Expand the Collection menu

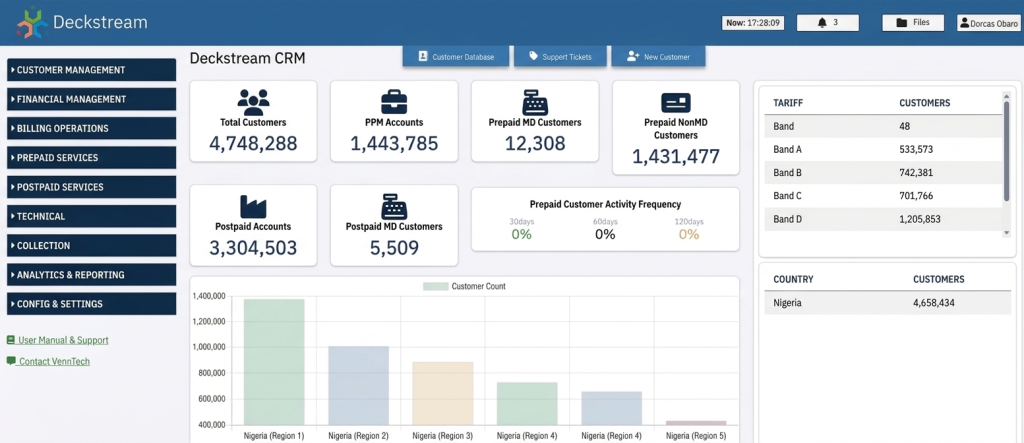click(91, 246)
